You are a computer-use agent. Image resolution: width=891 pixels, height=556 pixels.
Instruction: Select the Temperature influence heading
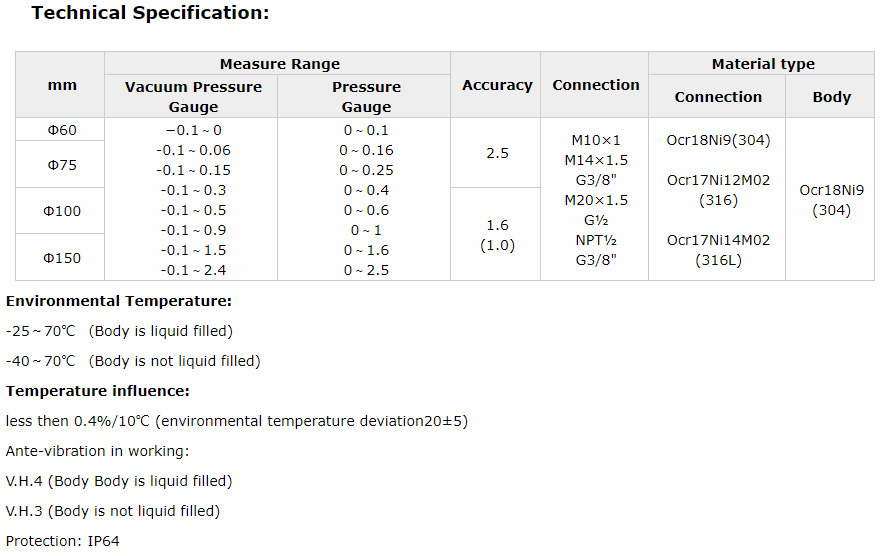(x=98, y=391)
